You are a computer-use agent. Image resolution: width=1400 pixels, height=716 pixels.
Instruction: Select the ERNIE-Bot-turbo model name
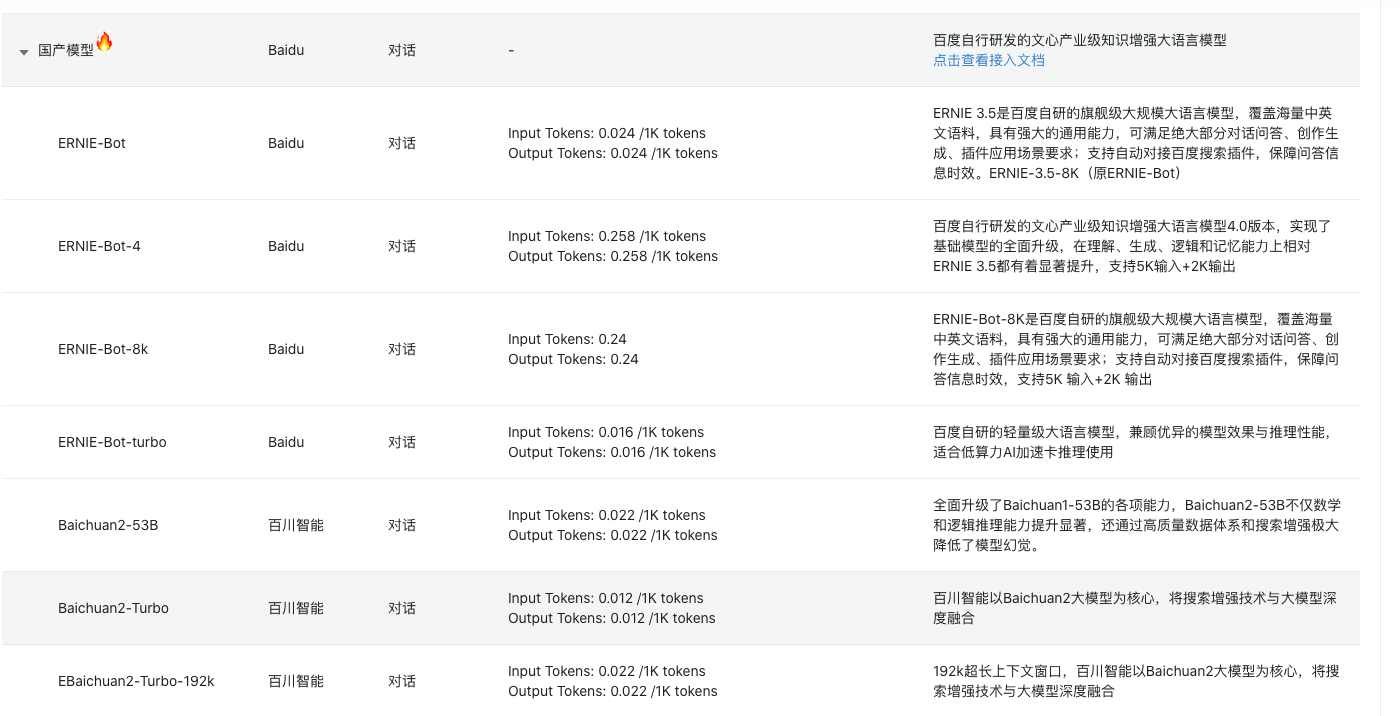click(112, 442)
